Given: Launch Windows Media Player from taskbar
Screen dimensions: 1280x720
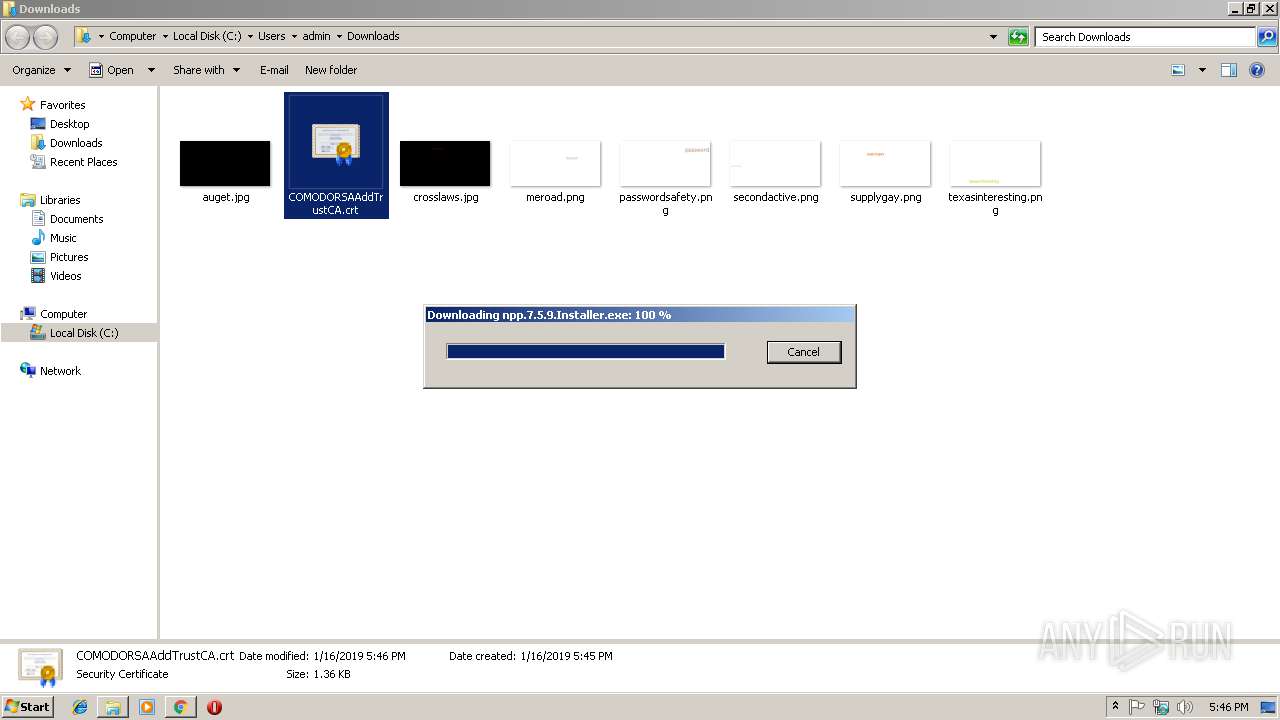Looking at the screenshot, I should (147, 707).
